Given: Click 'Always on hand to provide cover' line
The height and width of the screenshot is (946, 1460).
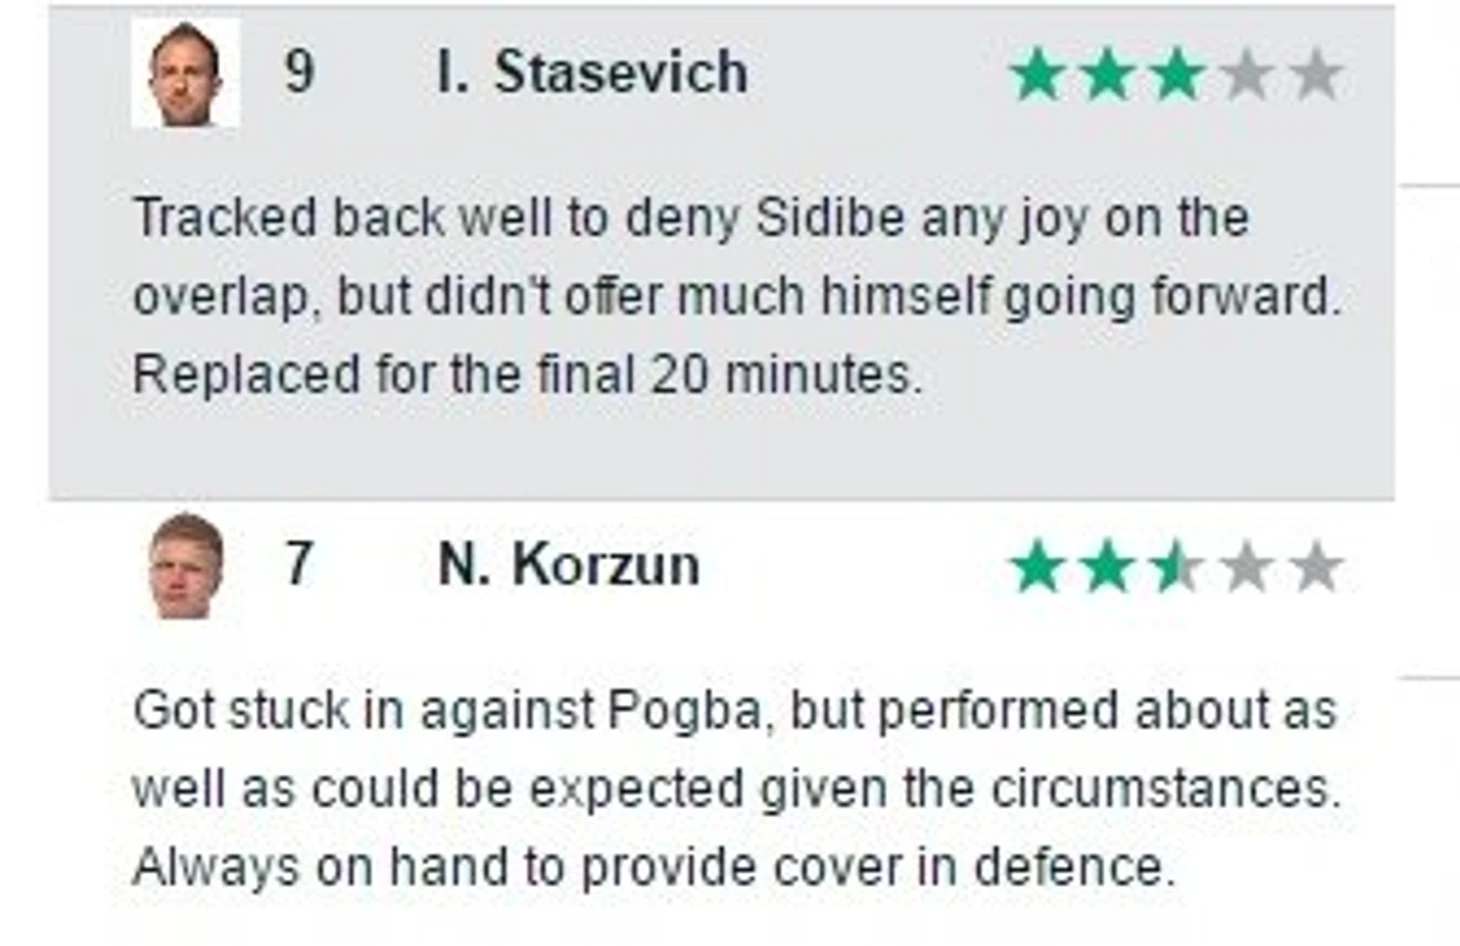Looking at the screenshot, I should coord(654,867).
